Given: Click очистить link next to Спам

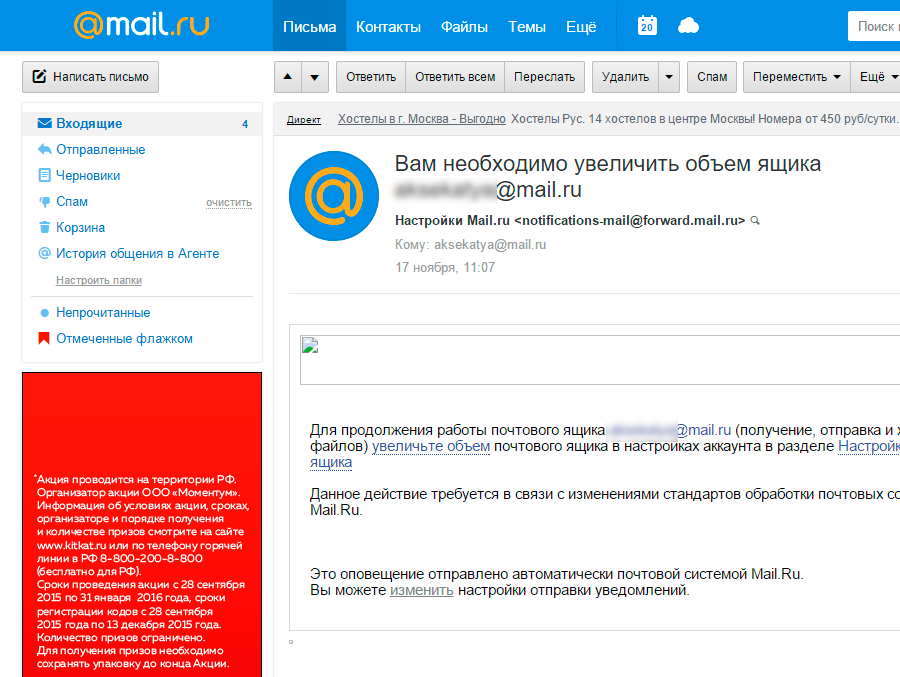Looking at the screenshot, I should point(229,203).
